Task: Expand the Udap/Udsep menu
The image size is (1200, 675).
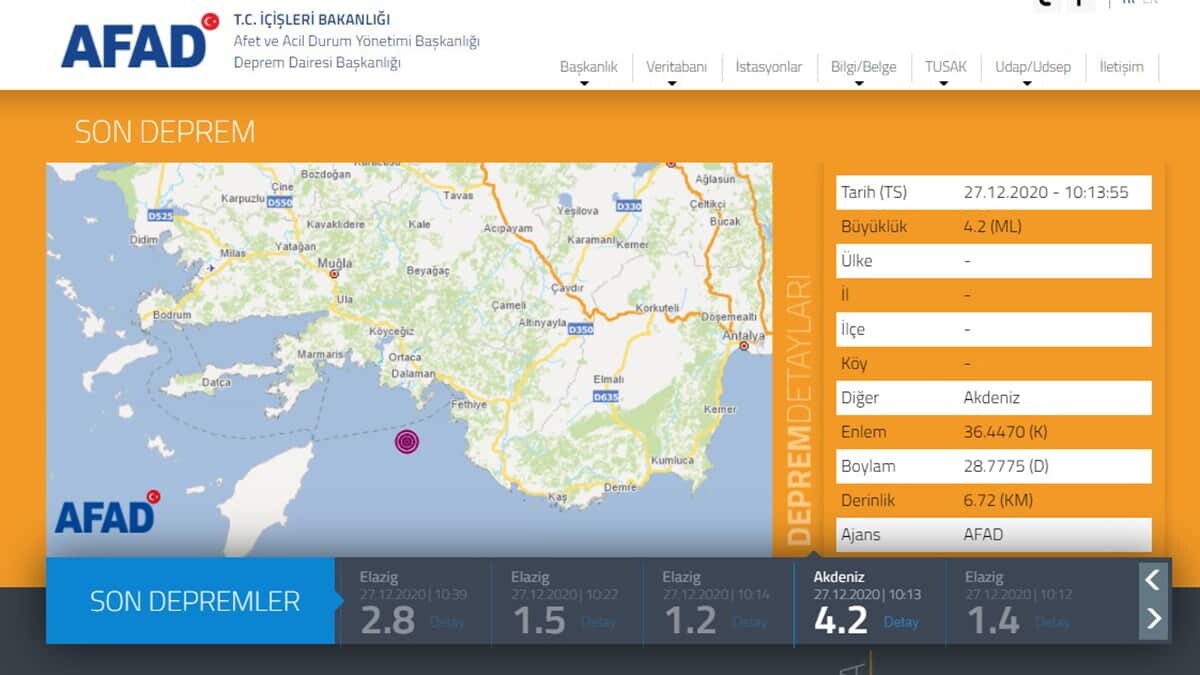Action: [1032, 68]
